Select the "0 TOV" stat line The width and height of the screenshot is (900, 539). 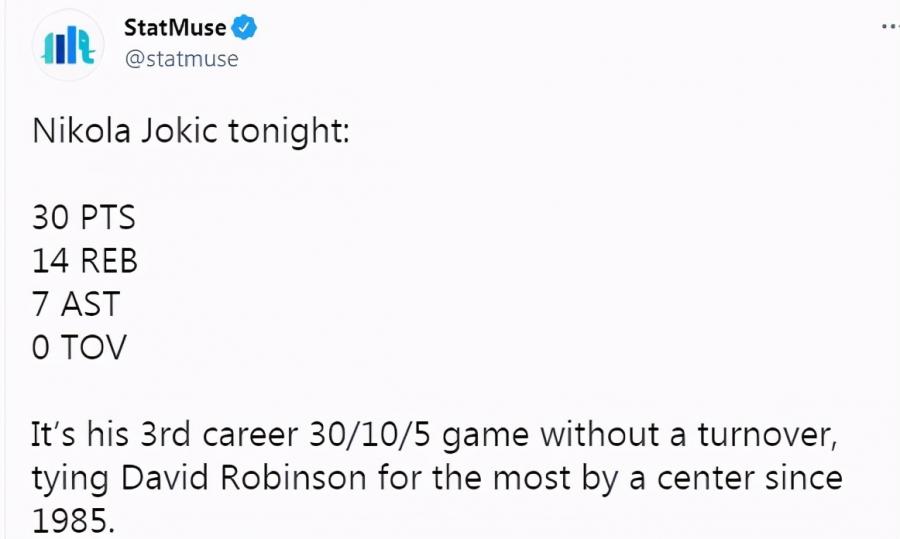point(79,347)
